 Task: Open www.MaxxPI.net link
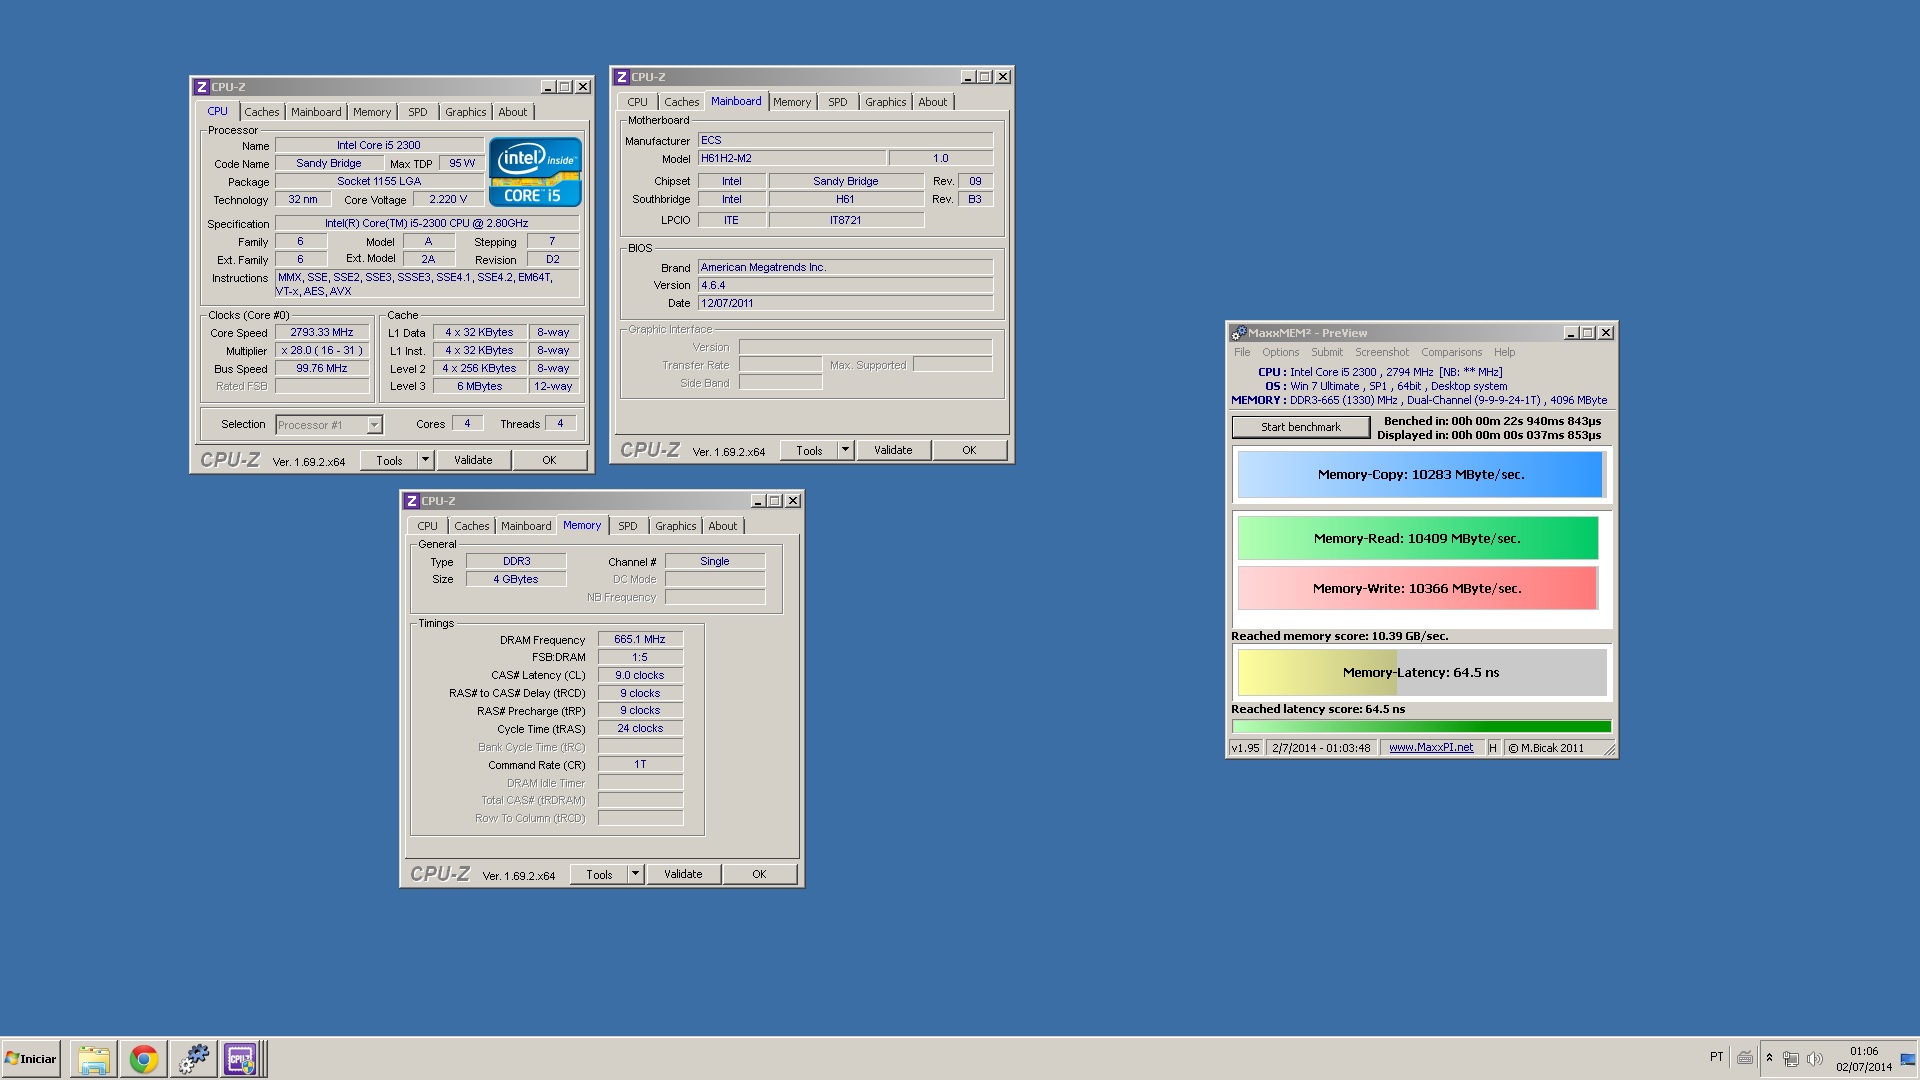pyautogui.click(x=1430, y=747)
